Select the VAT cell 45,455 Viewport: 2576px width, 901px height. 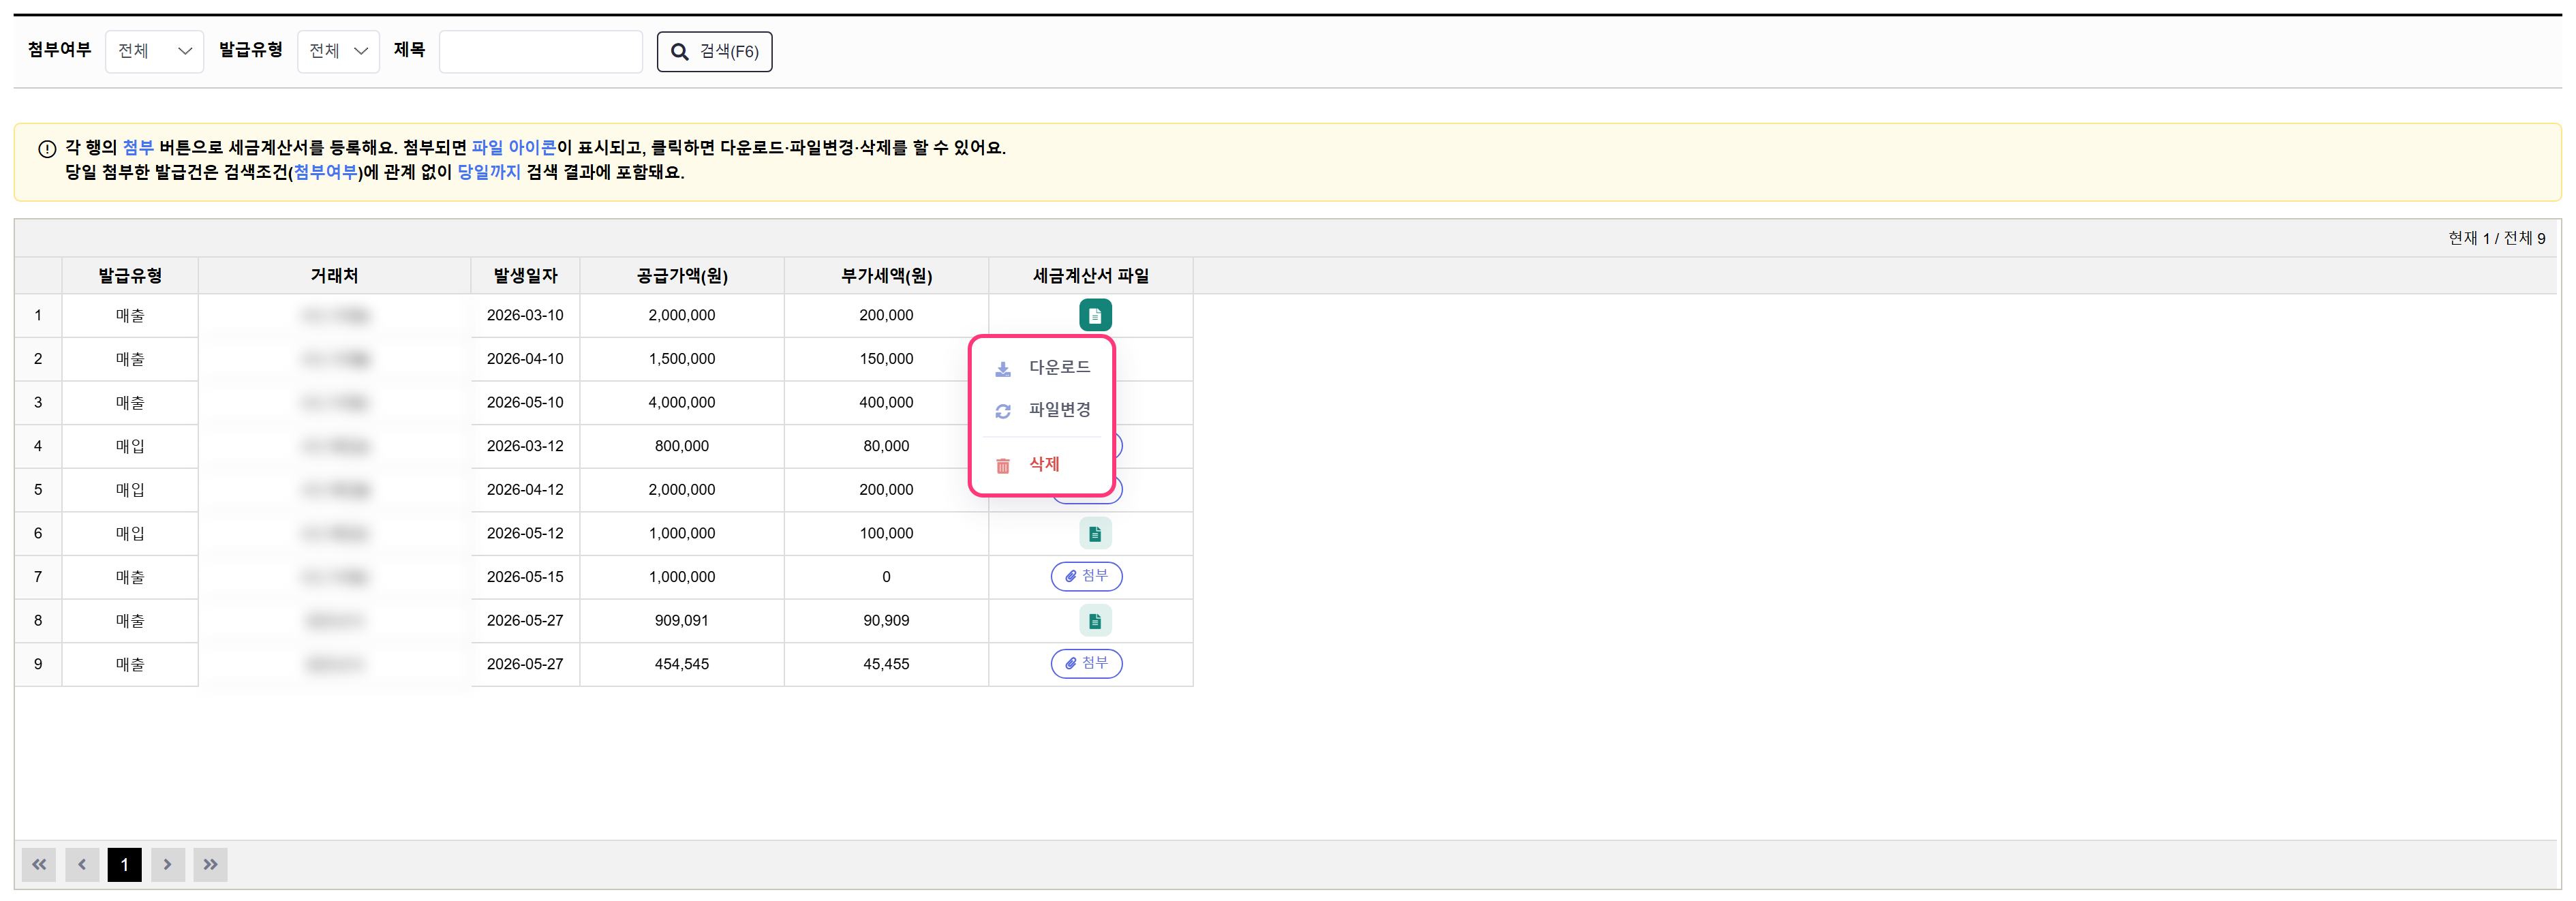pos(886,664)
